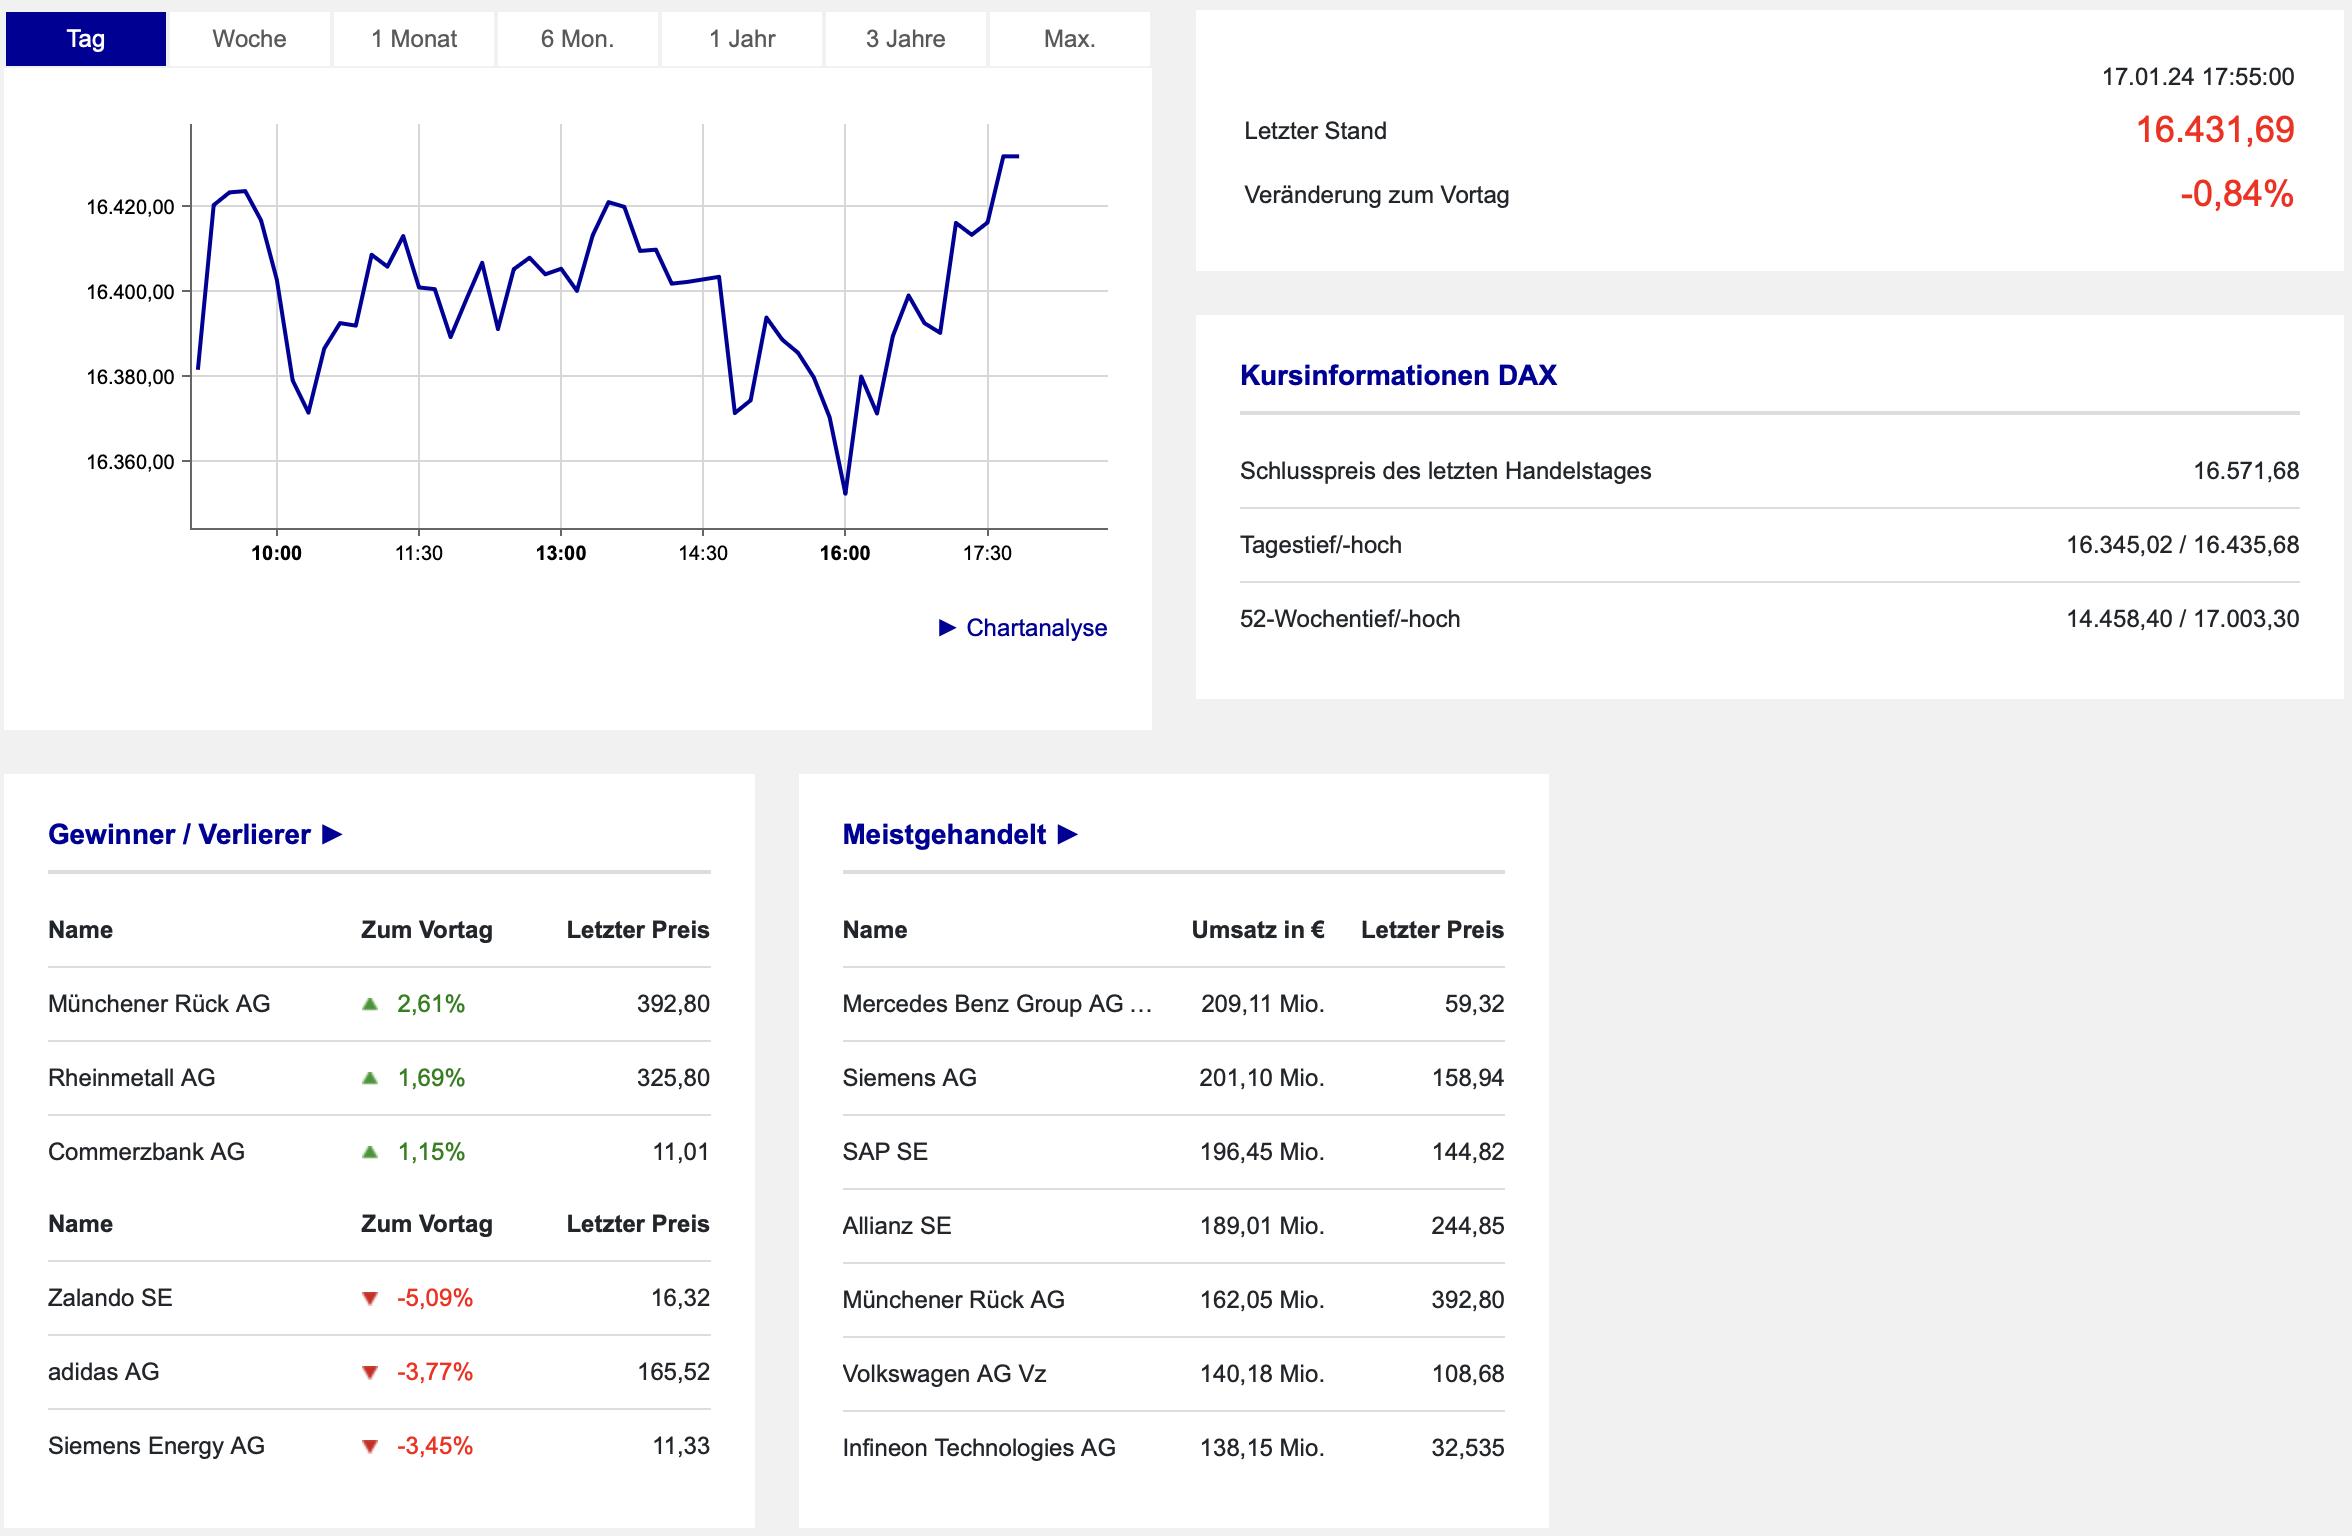Click the triangle icon before Chartanalyse
2352x1536 pixels.
coord(947,627)
